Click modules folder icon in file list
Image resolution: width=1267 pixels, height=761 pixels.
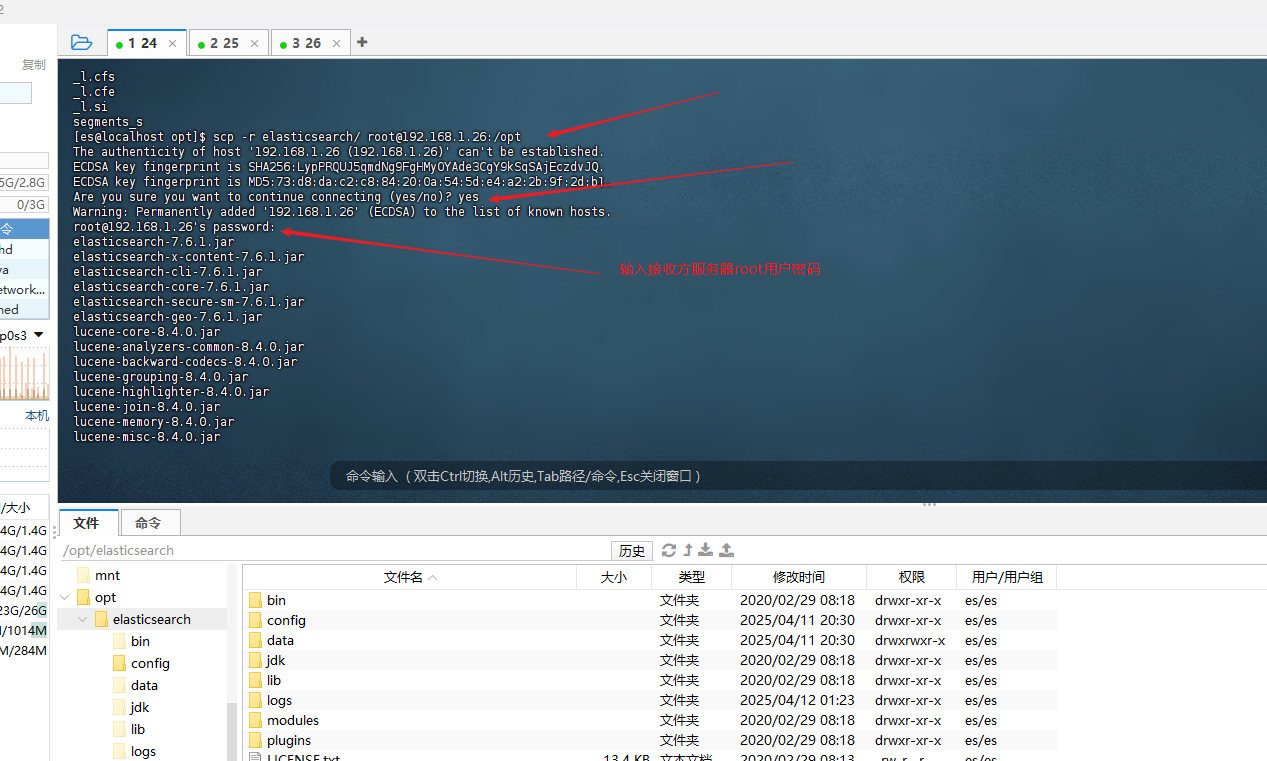255,720
